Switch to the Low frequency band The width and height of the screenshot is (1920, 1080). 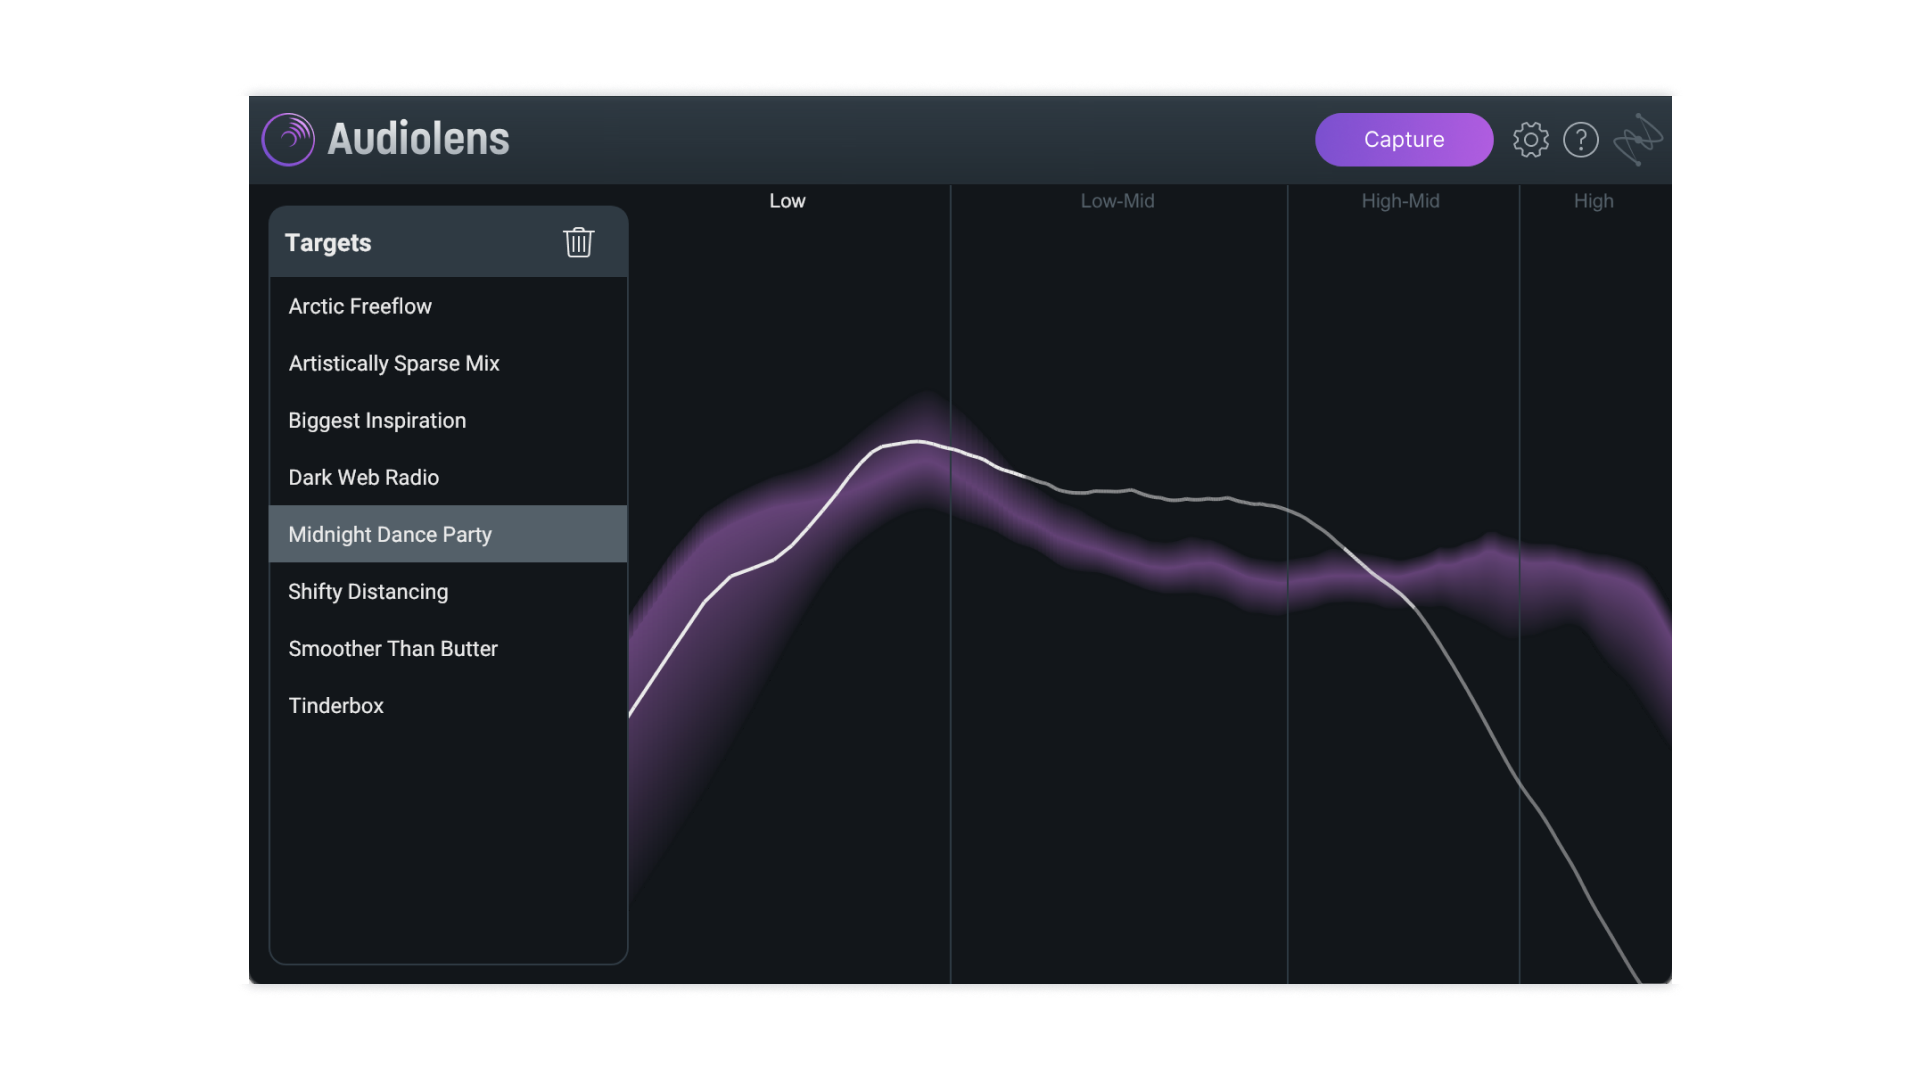tap(787, 201)
